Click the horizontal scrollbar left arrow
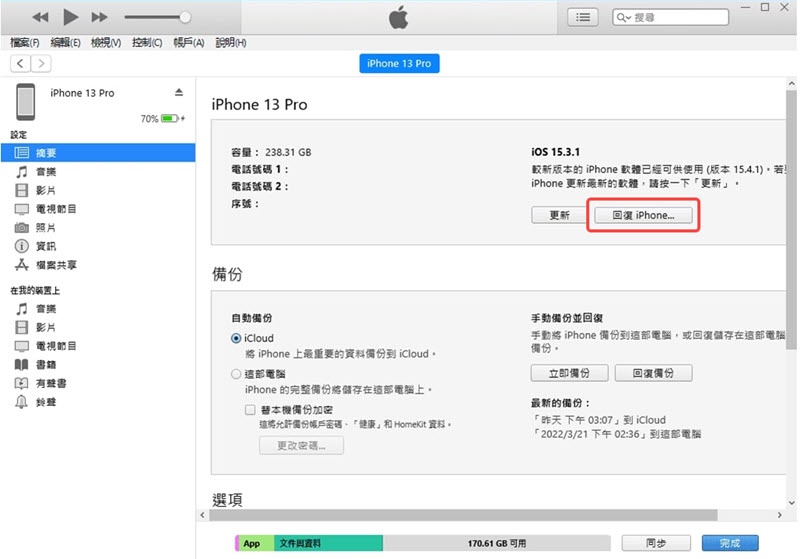 point(203,515)
